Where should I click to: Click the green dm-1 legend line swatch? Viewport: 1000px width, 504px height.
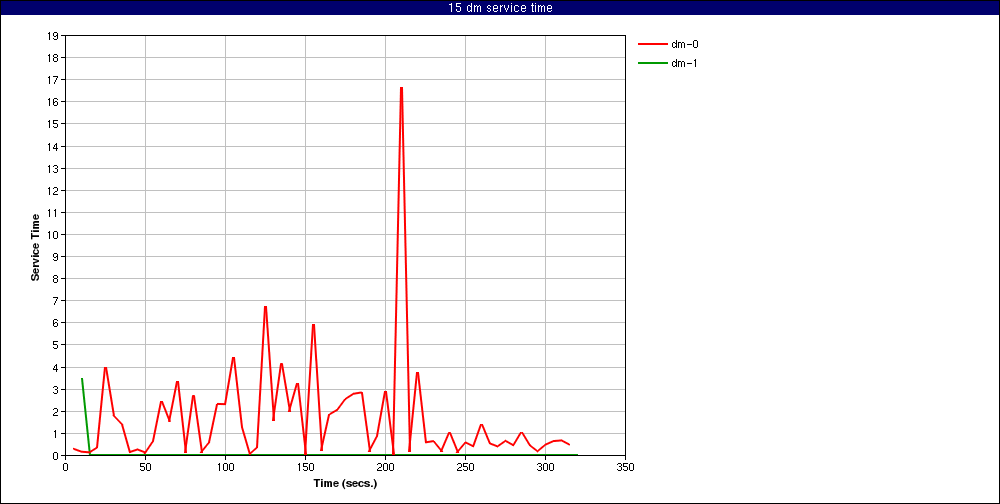[x=651, y=63]
